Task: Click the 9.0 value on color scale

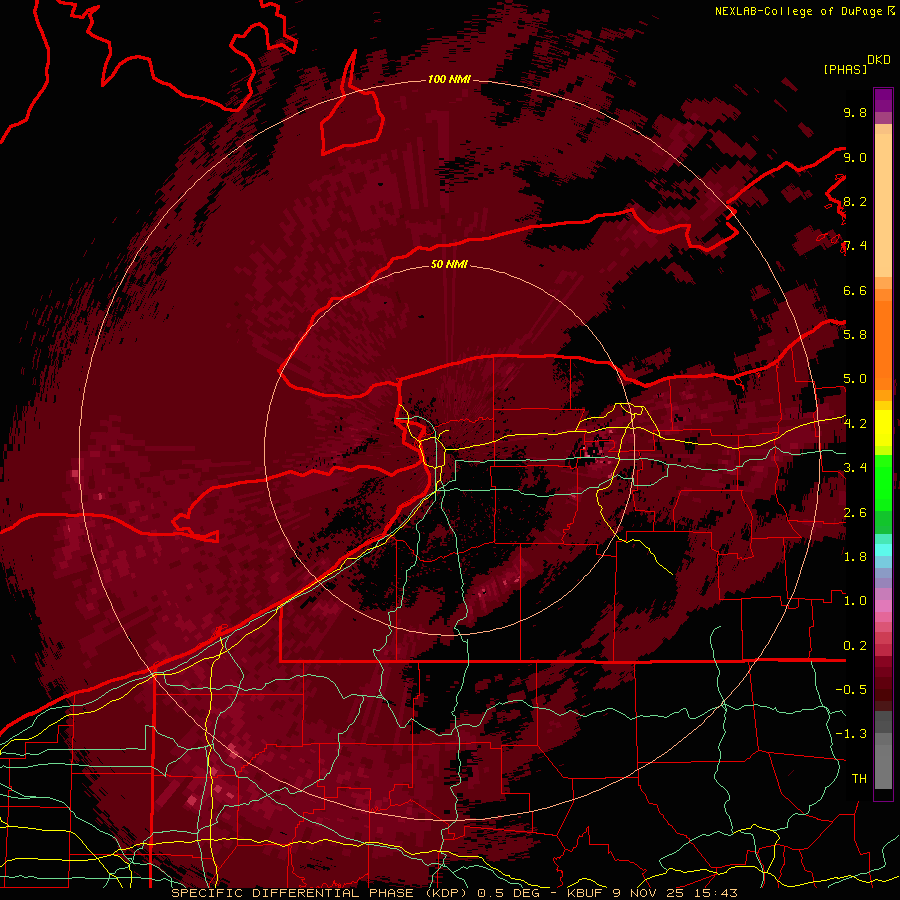Action: tap(855, 157)
